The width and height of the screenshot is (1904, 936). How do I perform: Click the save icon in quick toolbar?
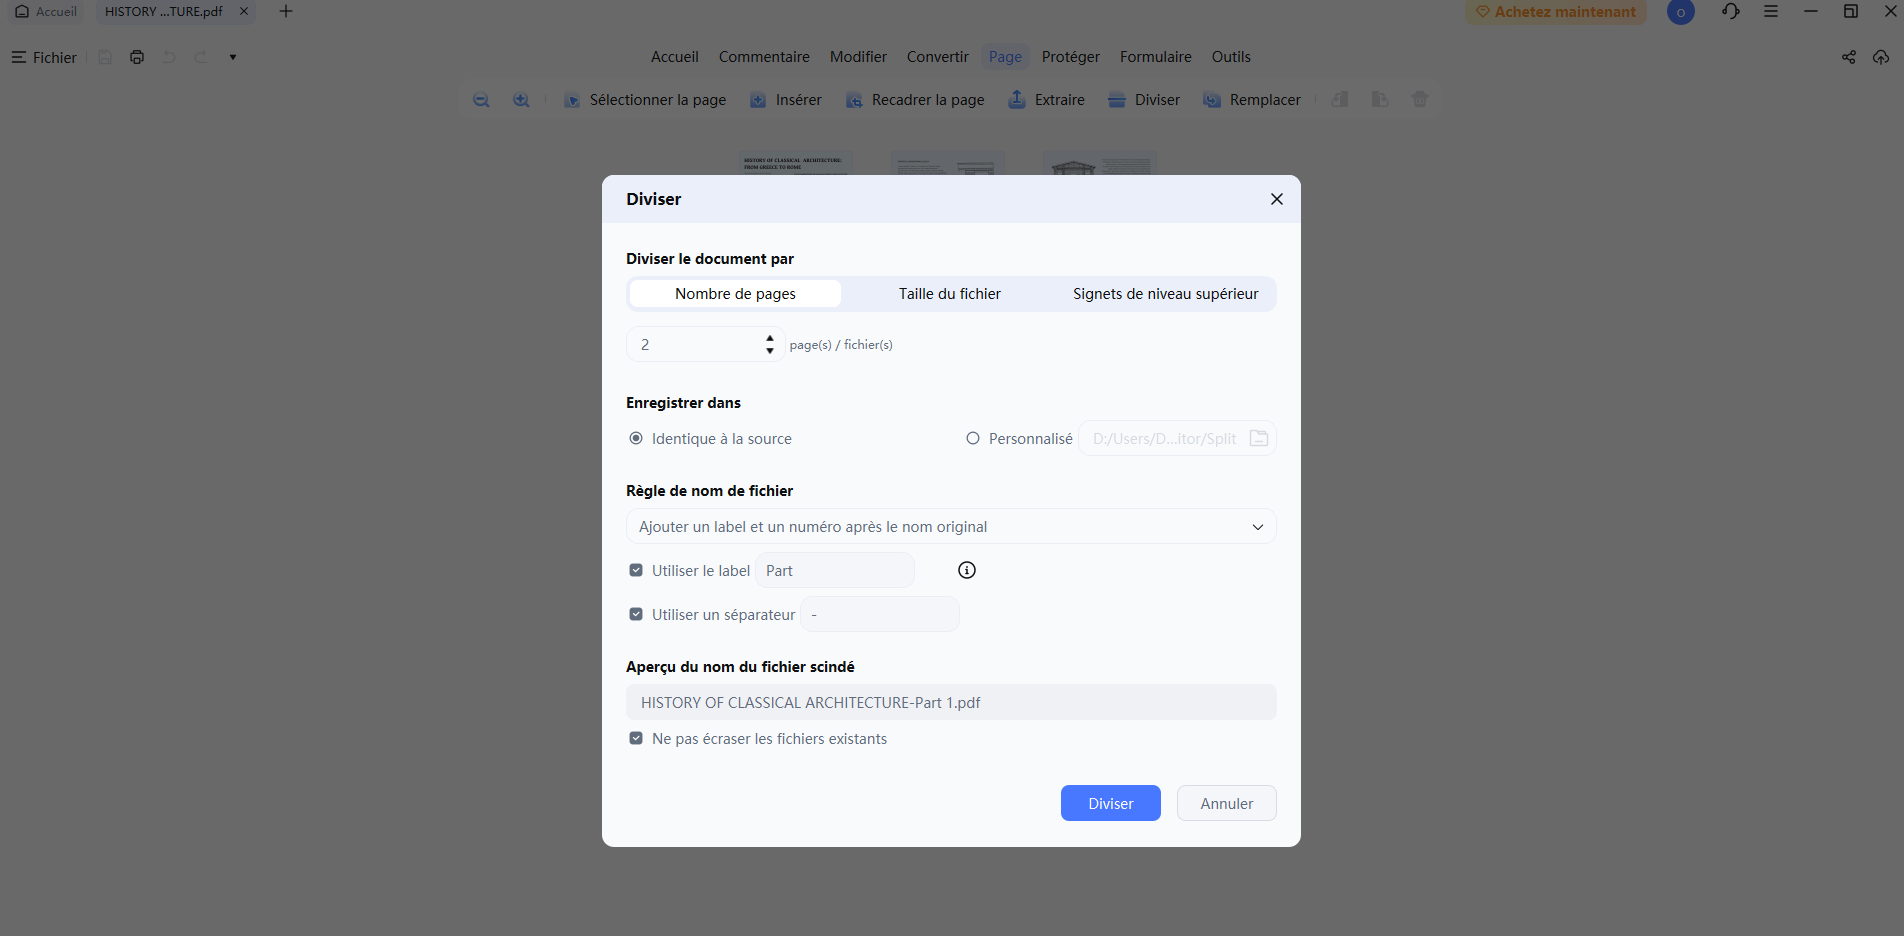point(105,57)
